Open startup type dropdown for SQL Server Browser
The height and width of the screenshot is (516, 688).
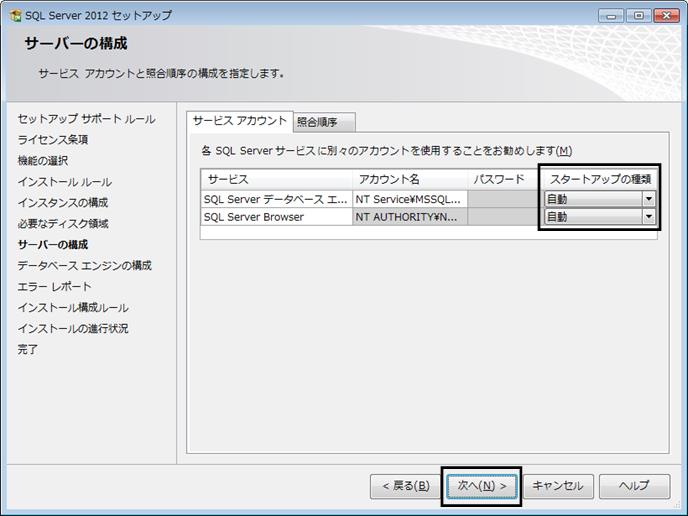[649, 216]
